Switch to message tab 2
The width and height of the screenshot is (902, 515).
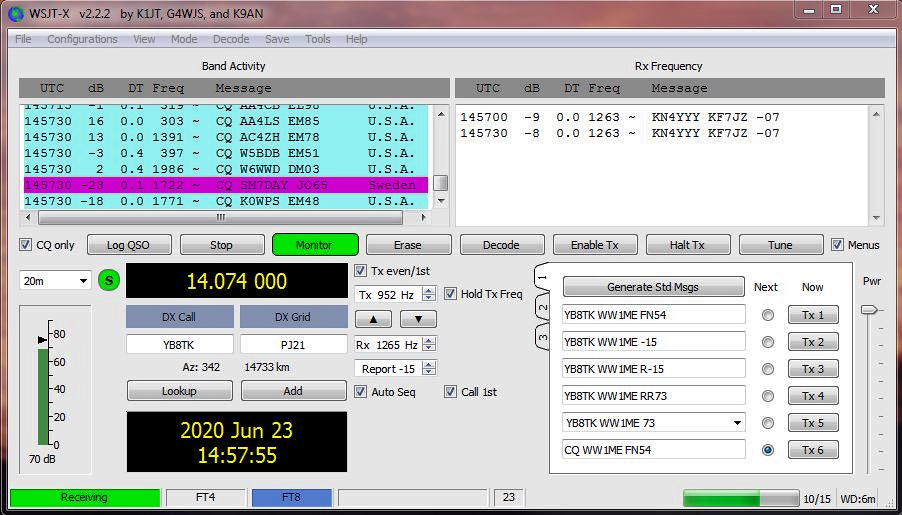(x=543, y=307)
